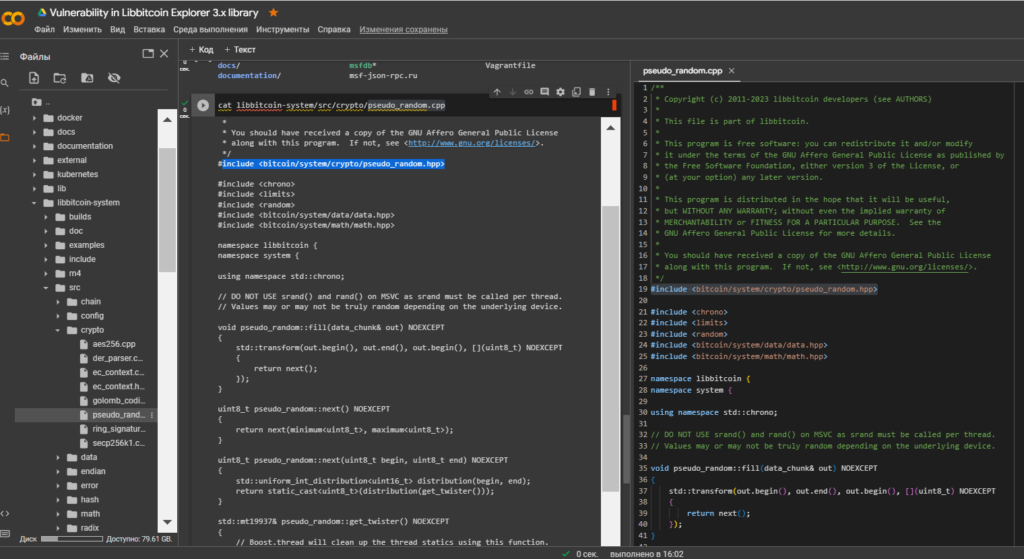Viewport: 1024px width, 559px height.
Task: Close the pseudo_random.cpp editor tab
Action: [x=731, y=71]
